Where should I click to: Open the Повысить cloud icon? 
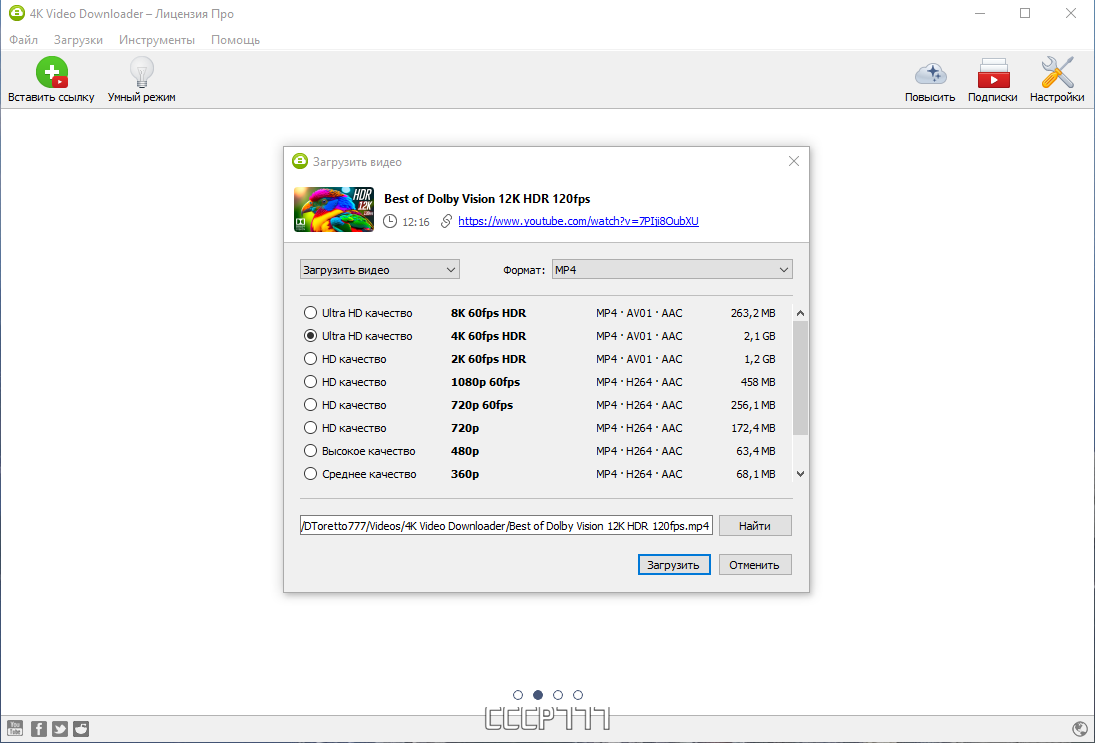(930, 73)
